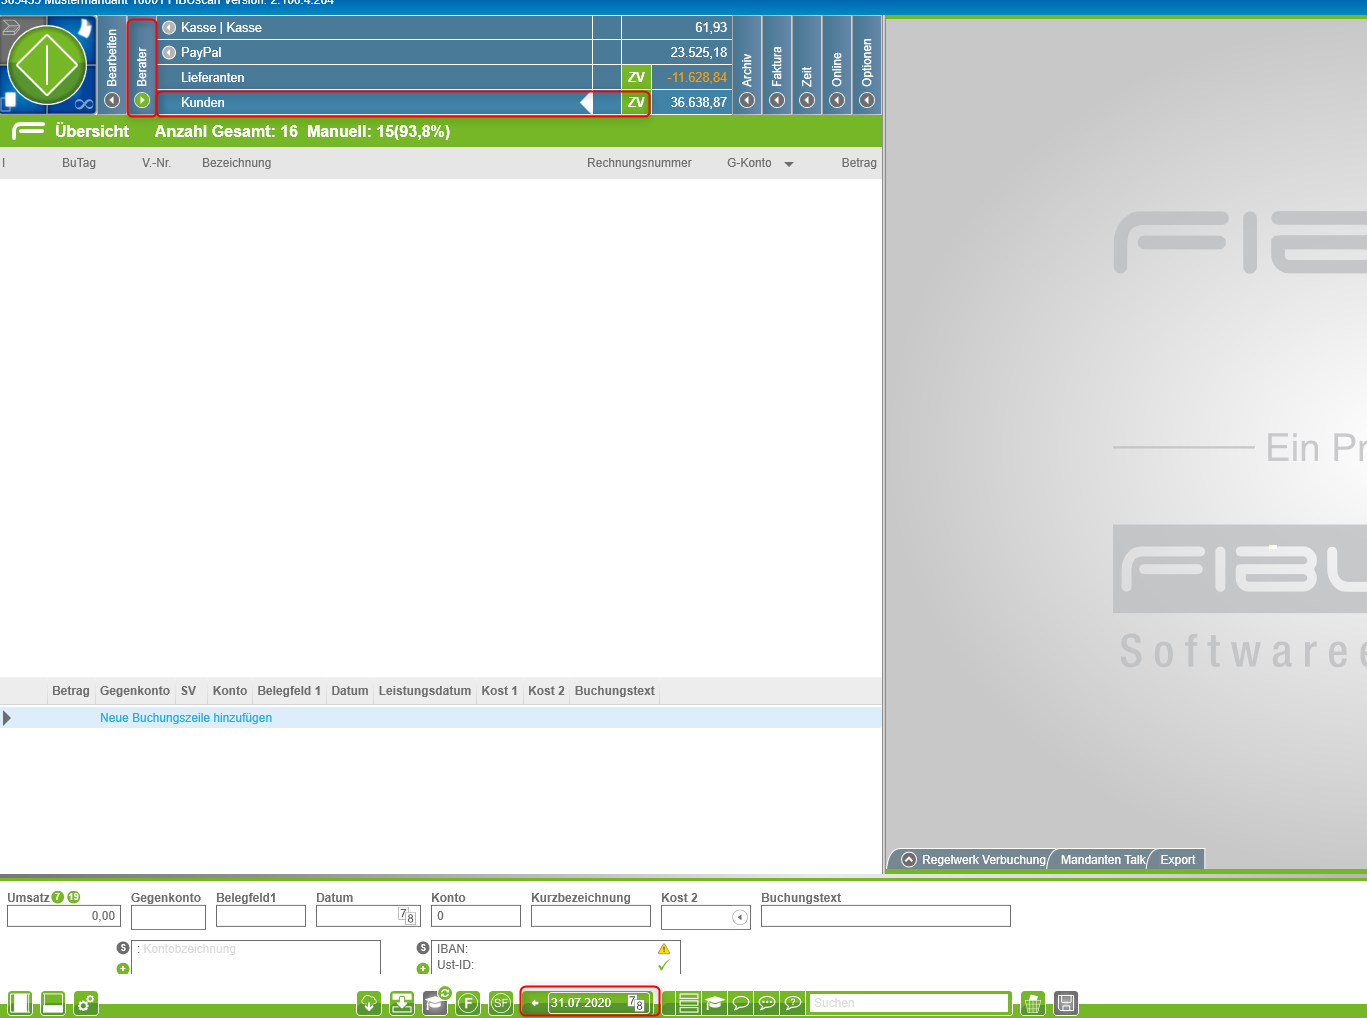
Task: Click the circled SF icon
Action: 501,1003
